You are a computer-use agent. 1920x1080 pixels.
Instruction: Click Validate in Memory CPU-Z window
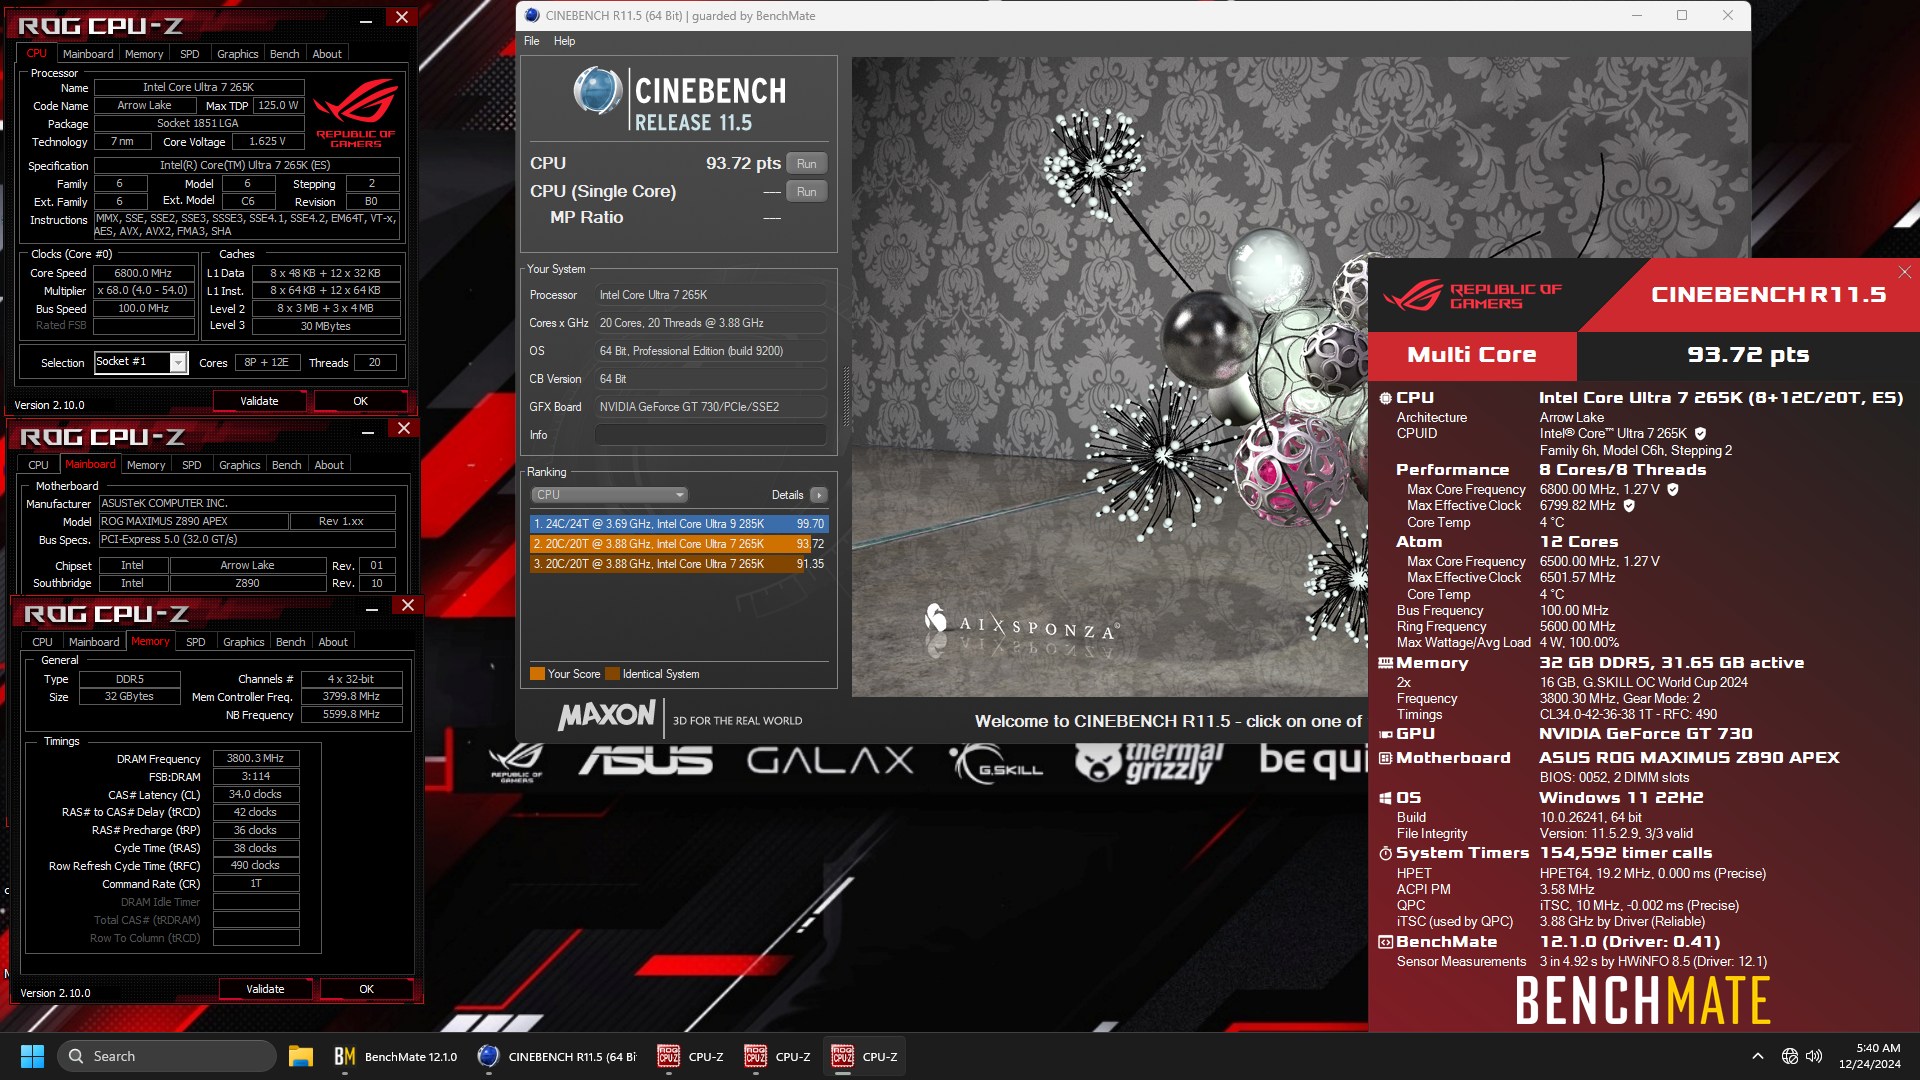265,989
